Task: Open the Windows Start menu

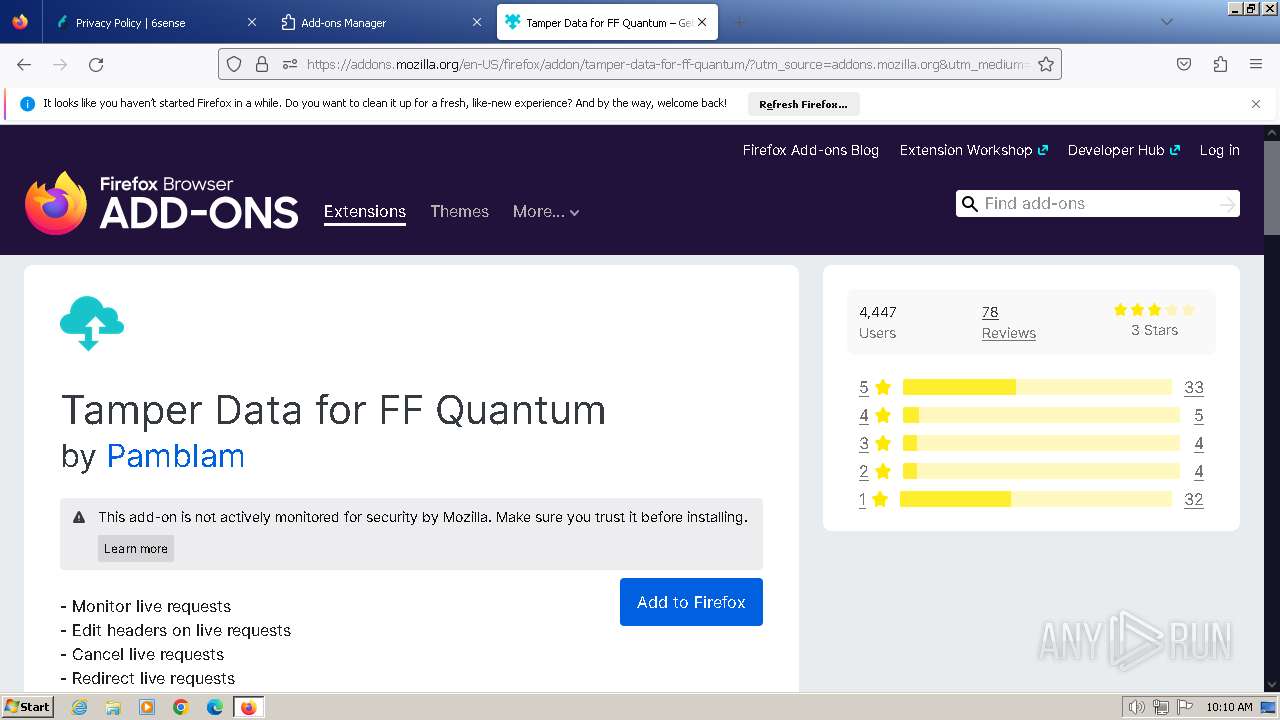Action: tap(28, 707)
